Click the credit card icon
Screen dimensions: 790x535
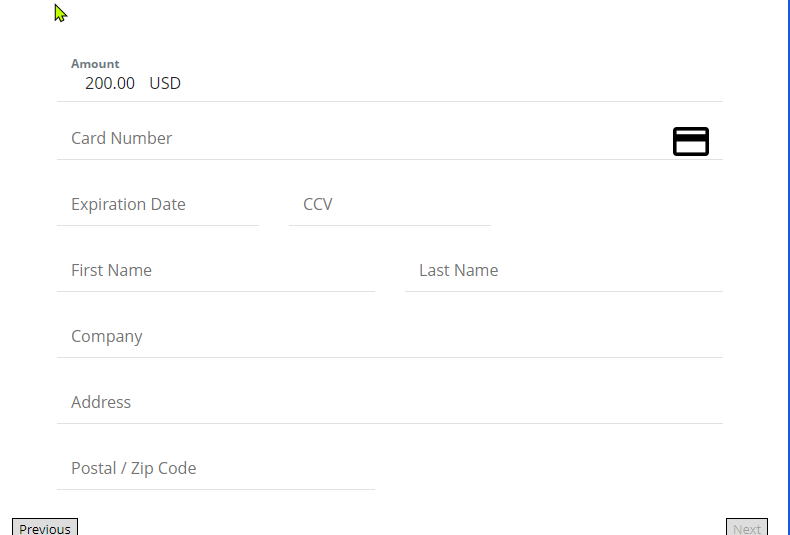(x=691, y=142)
